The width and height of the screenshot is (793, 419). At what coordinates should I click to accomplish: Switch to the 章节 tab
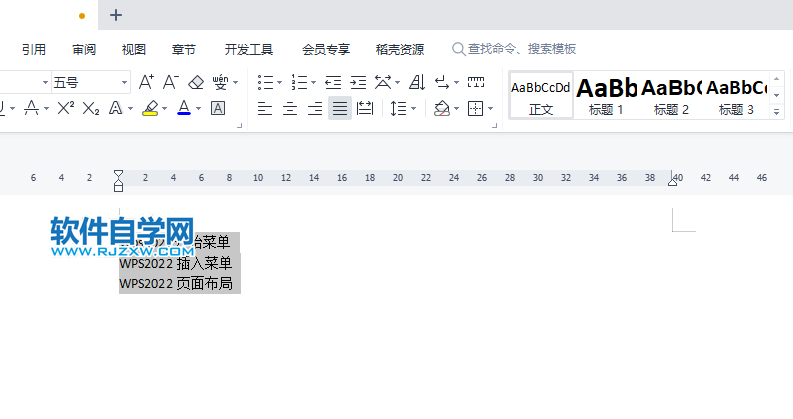point(184,49)
